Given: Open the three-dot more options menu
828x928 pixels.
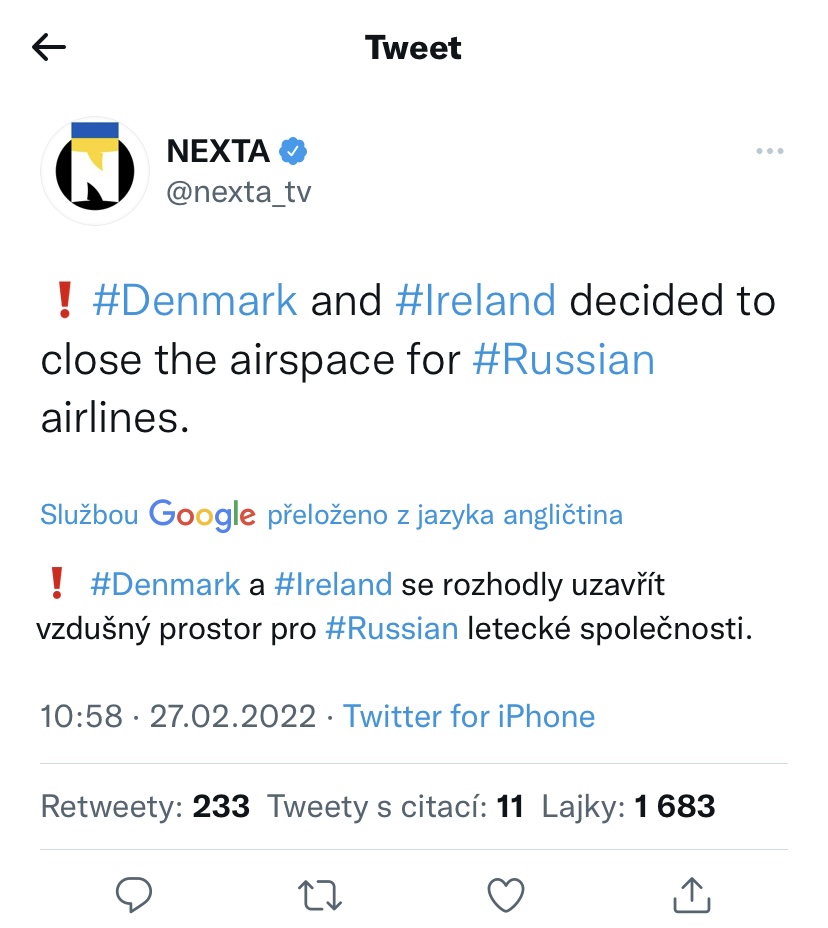Looking at the screenshot, I should tap(769, 151).
